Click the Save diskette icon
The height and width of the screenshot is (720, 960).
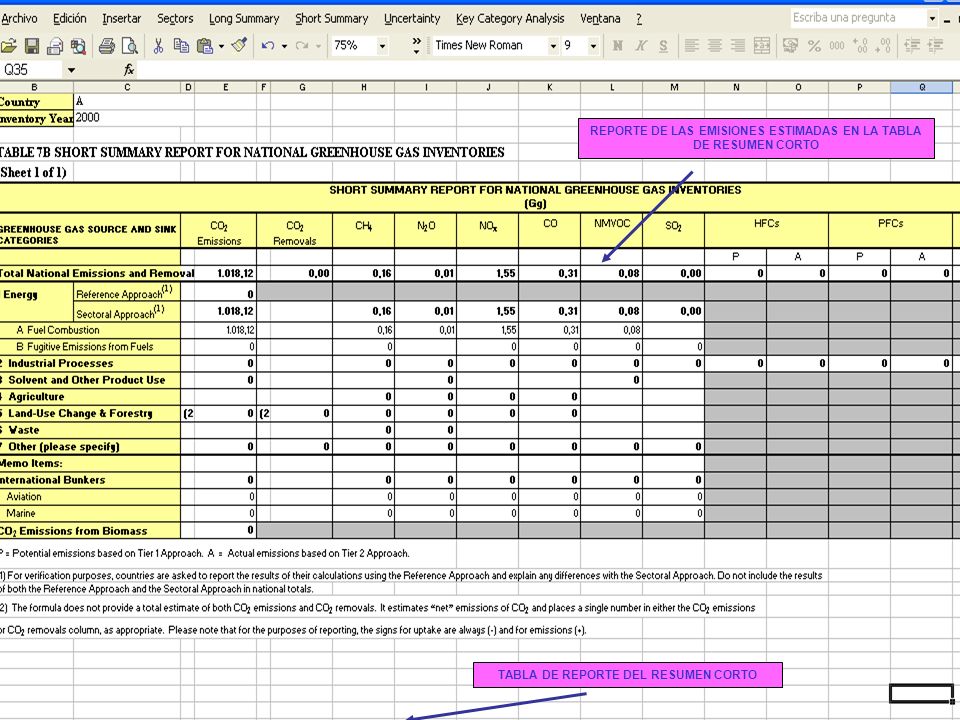coord(32,45)
